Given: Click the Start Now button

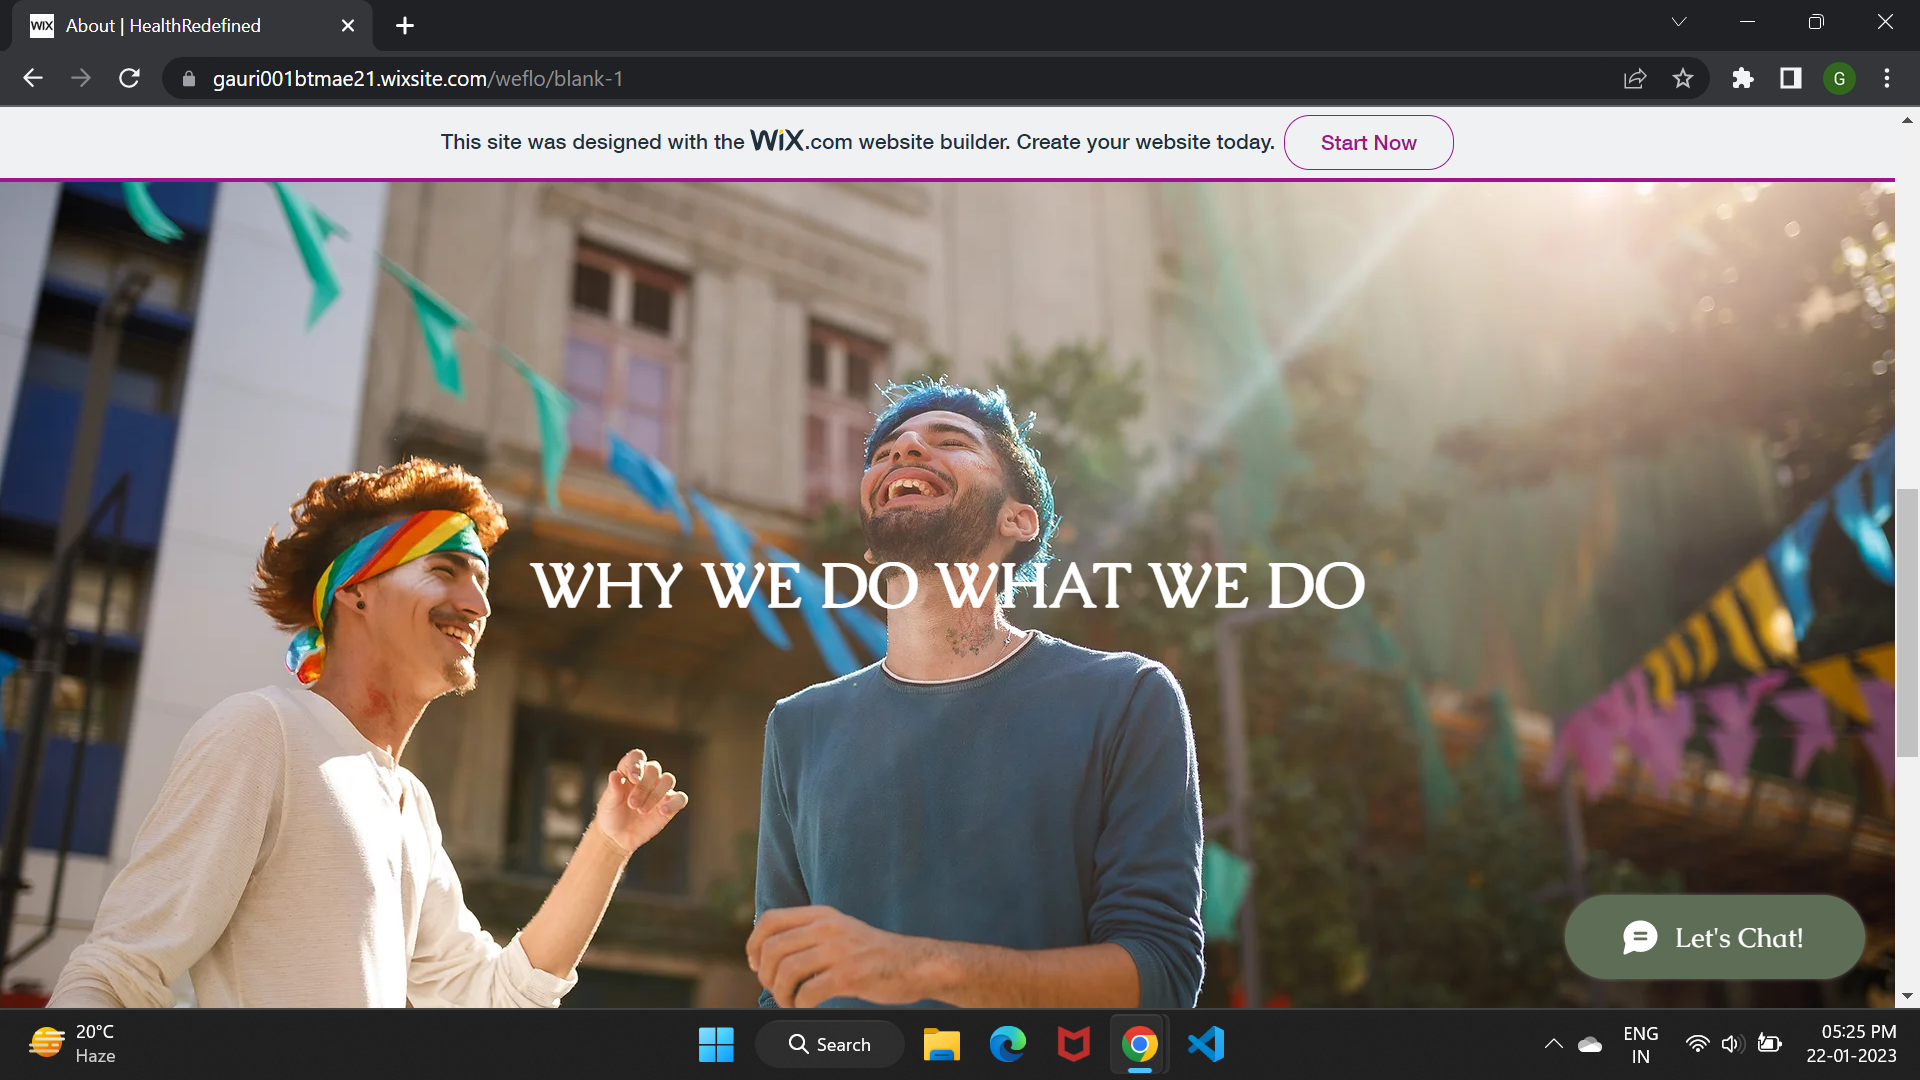Looking at the screenshot, I should coord(1368,142).
